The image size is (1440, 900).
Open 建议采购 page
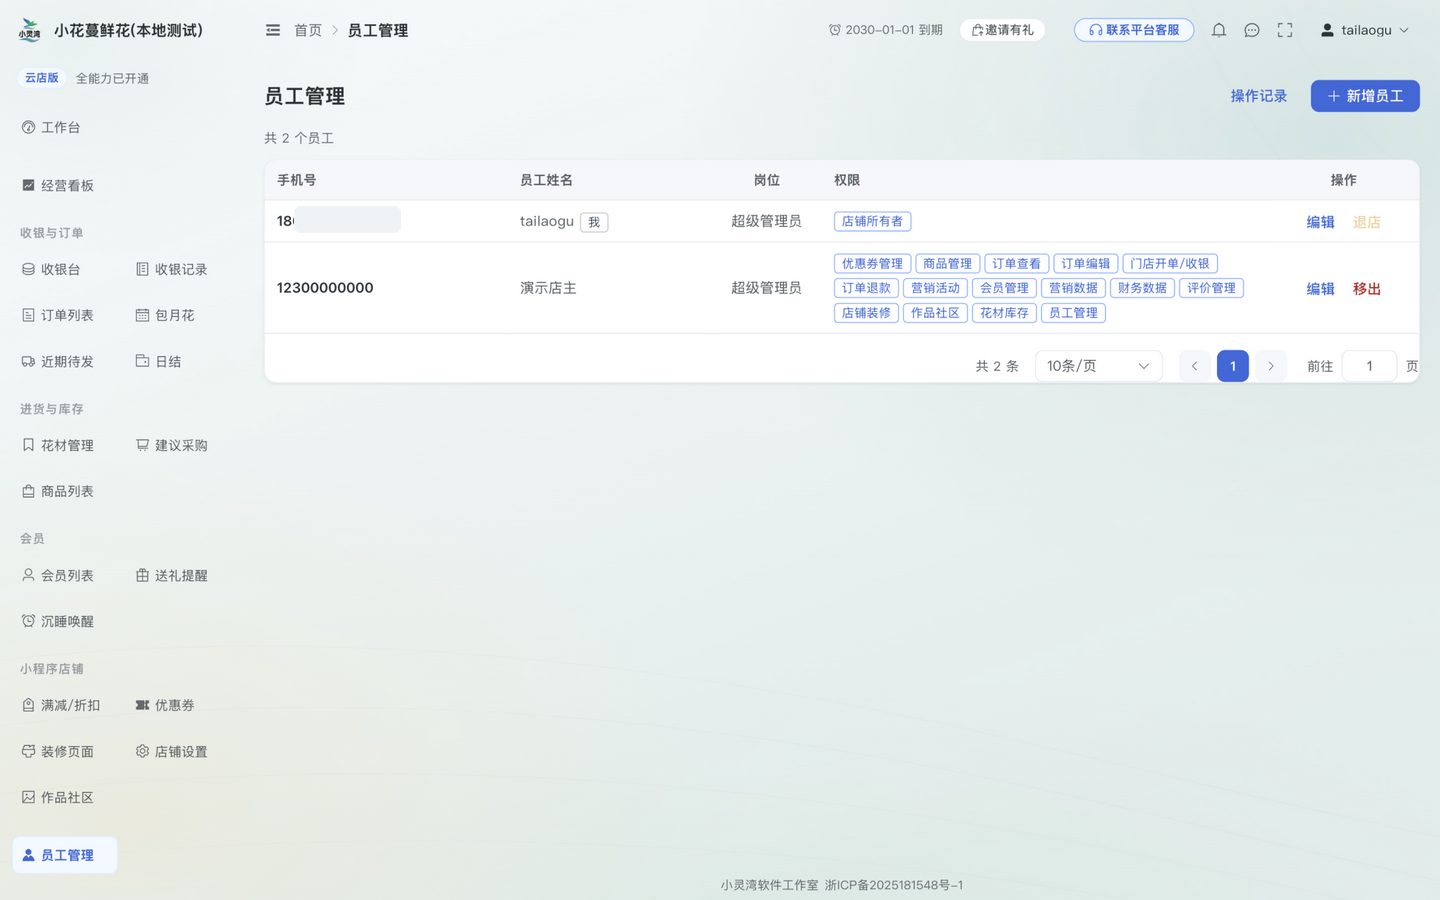coord(171,445)
